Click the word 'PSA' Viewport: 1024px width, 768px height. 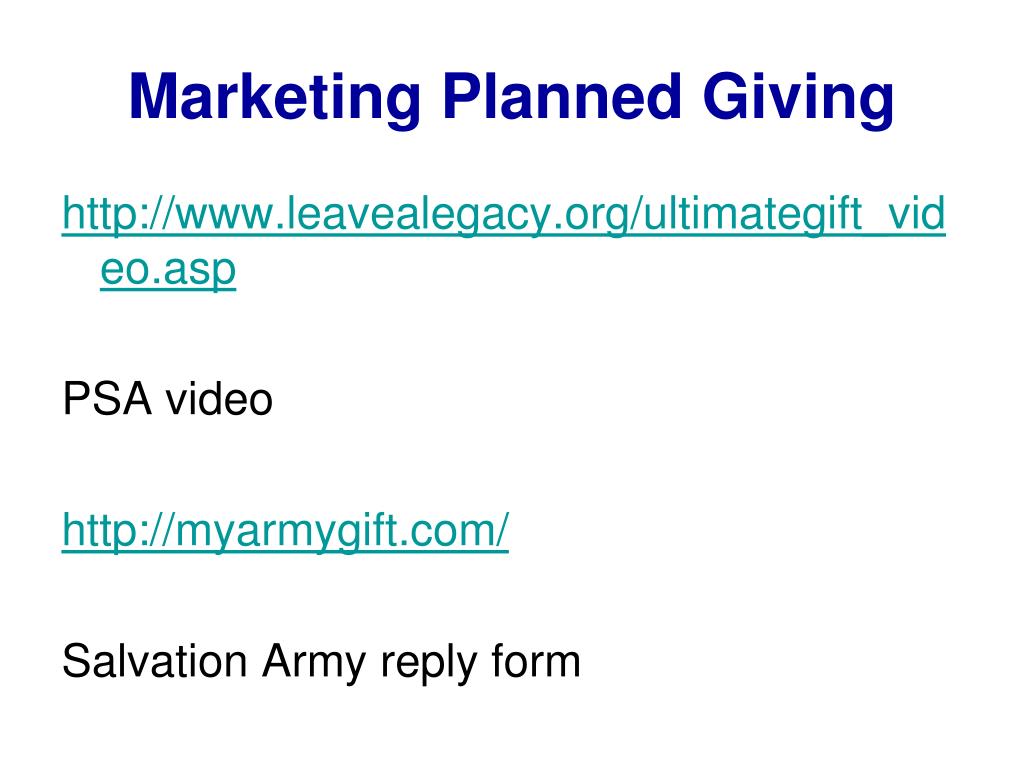click(107, 398)
